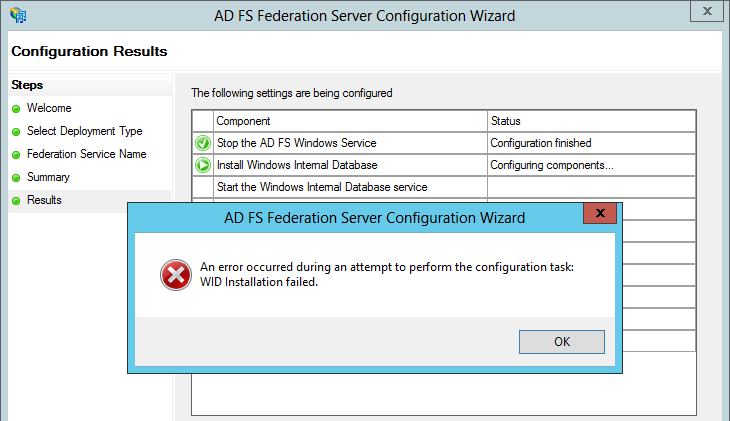This screenshot has height=421, width=730.
Task: Click green bullet beside Select Deployment Type
Action: click(16, 132)
